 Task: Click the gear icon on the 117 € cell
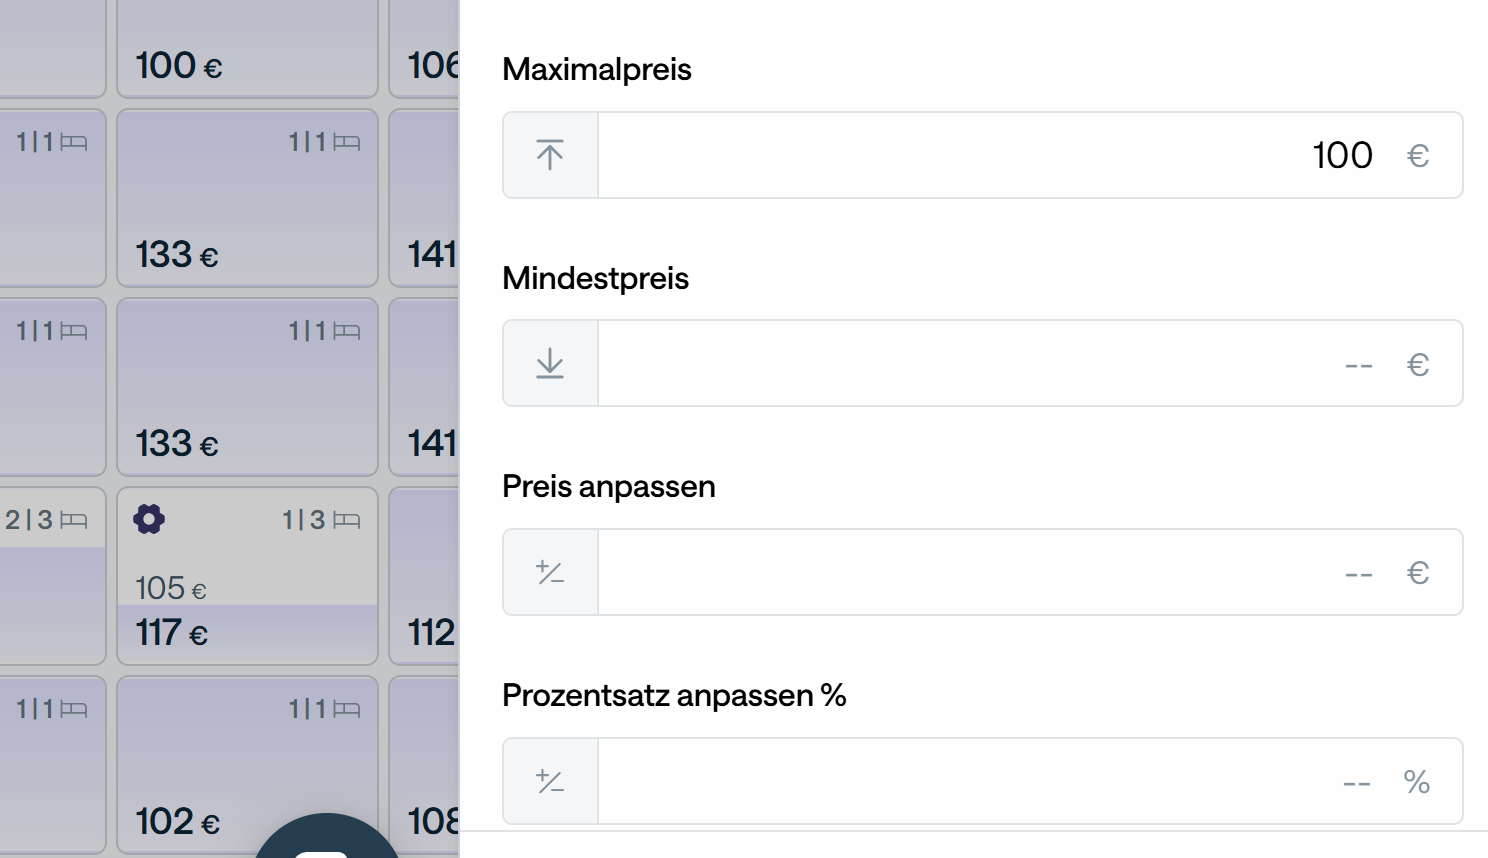[149, 519]
